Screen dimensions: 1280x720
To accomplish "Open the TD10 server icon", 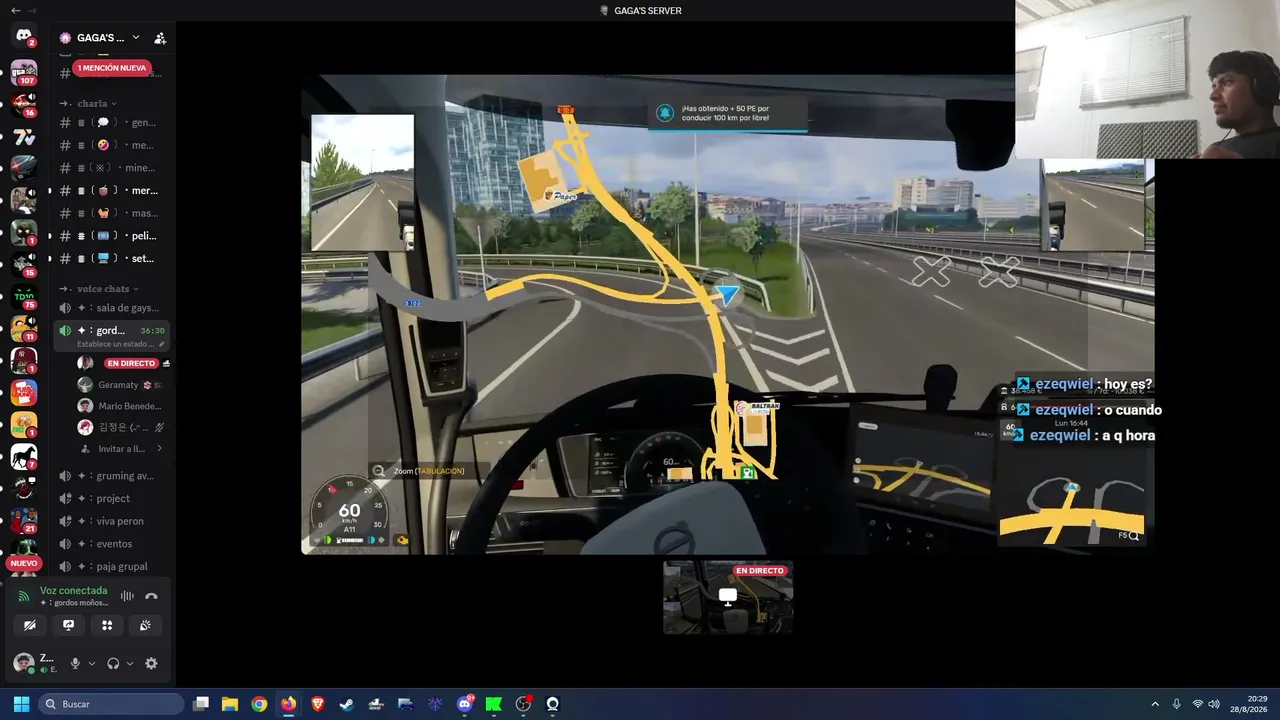I will (24, 296).
